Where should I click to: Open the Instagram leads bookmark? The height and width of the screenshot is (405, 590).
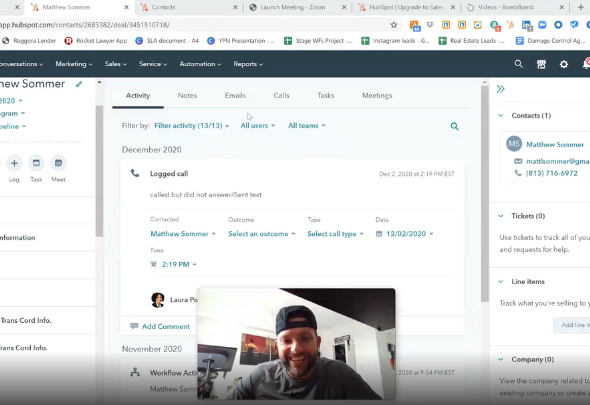click(395, 41)
